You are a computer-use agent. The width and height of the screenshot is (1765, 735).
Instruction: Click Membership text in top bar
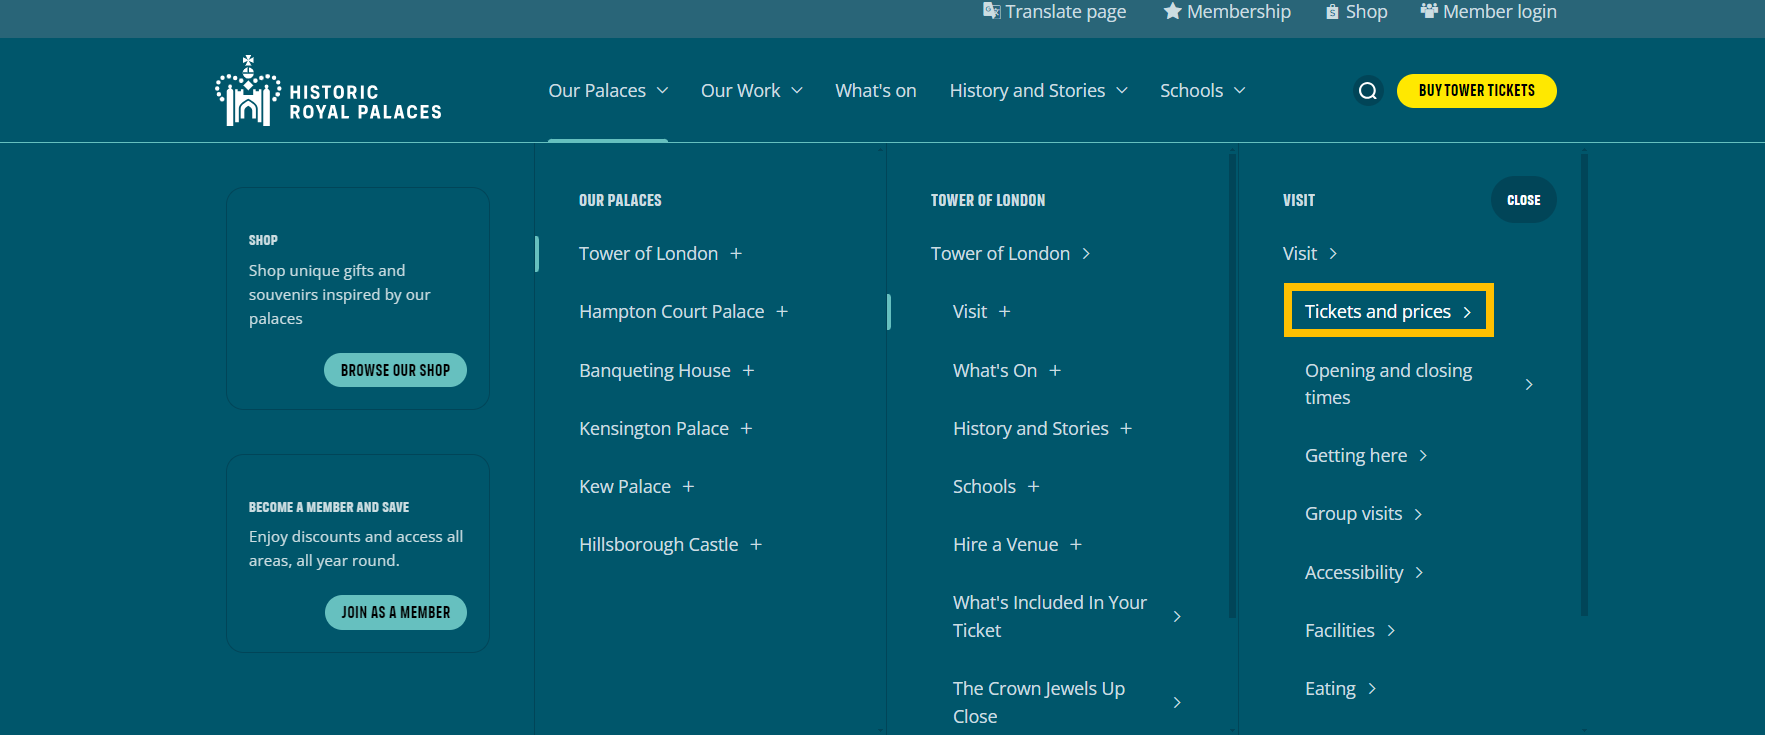click(x=1238, y=12)
